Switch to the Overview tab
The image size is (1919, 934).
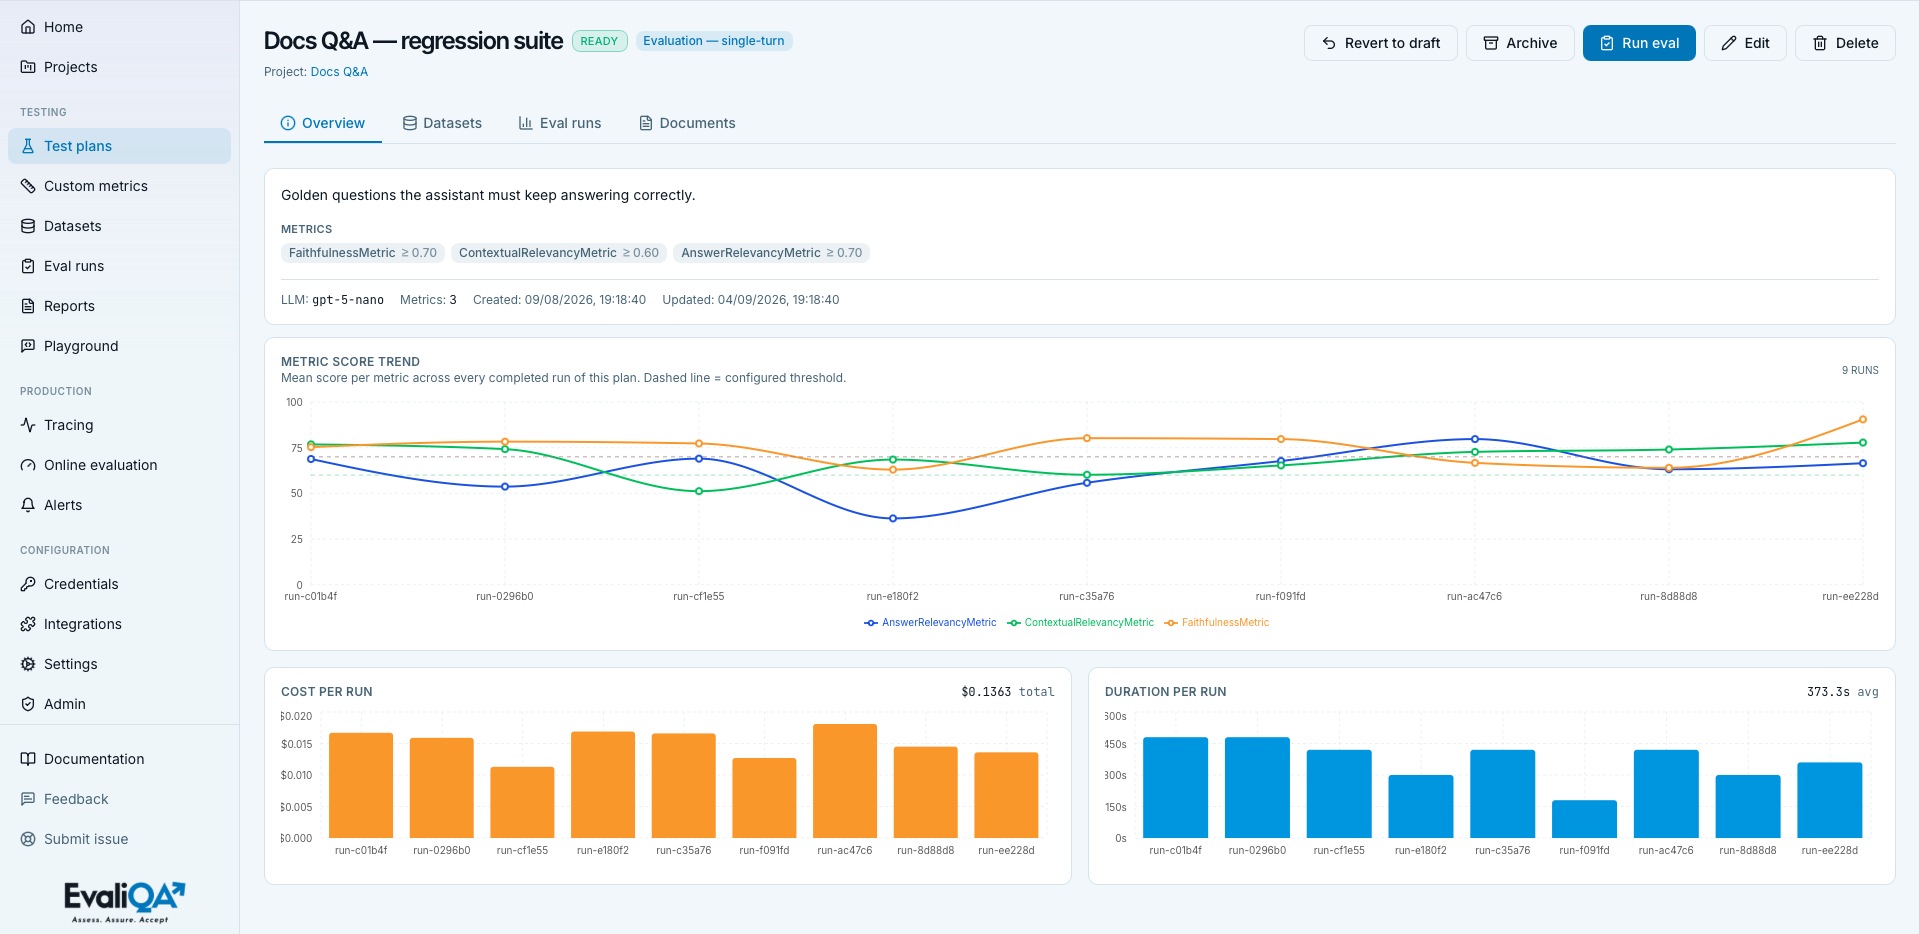point(323,123)
